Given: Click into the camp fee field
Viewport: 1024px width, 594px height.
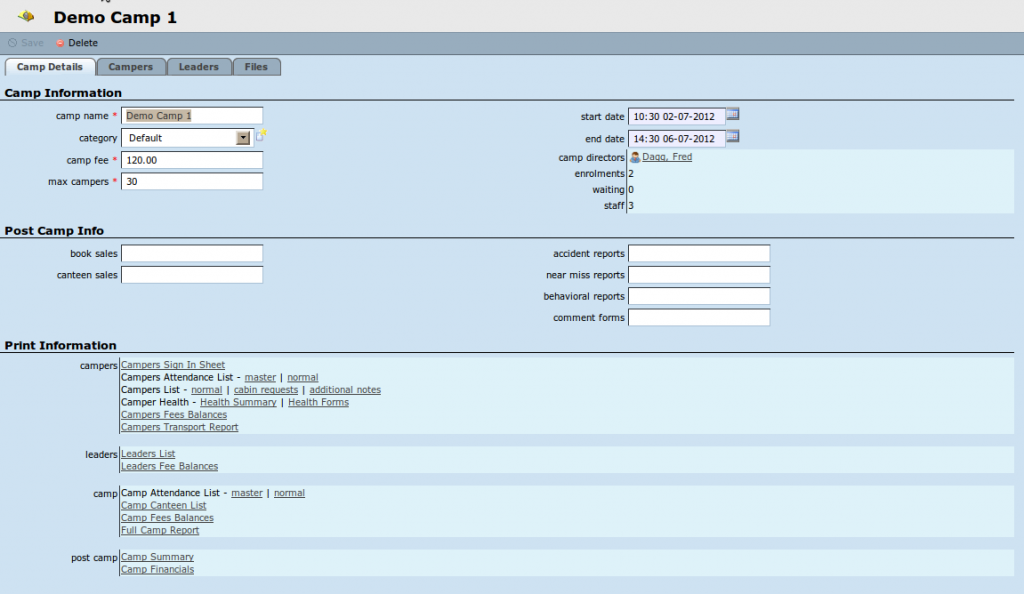Looking at the screenshot, I should tap(192, 160).
